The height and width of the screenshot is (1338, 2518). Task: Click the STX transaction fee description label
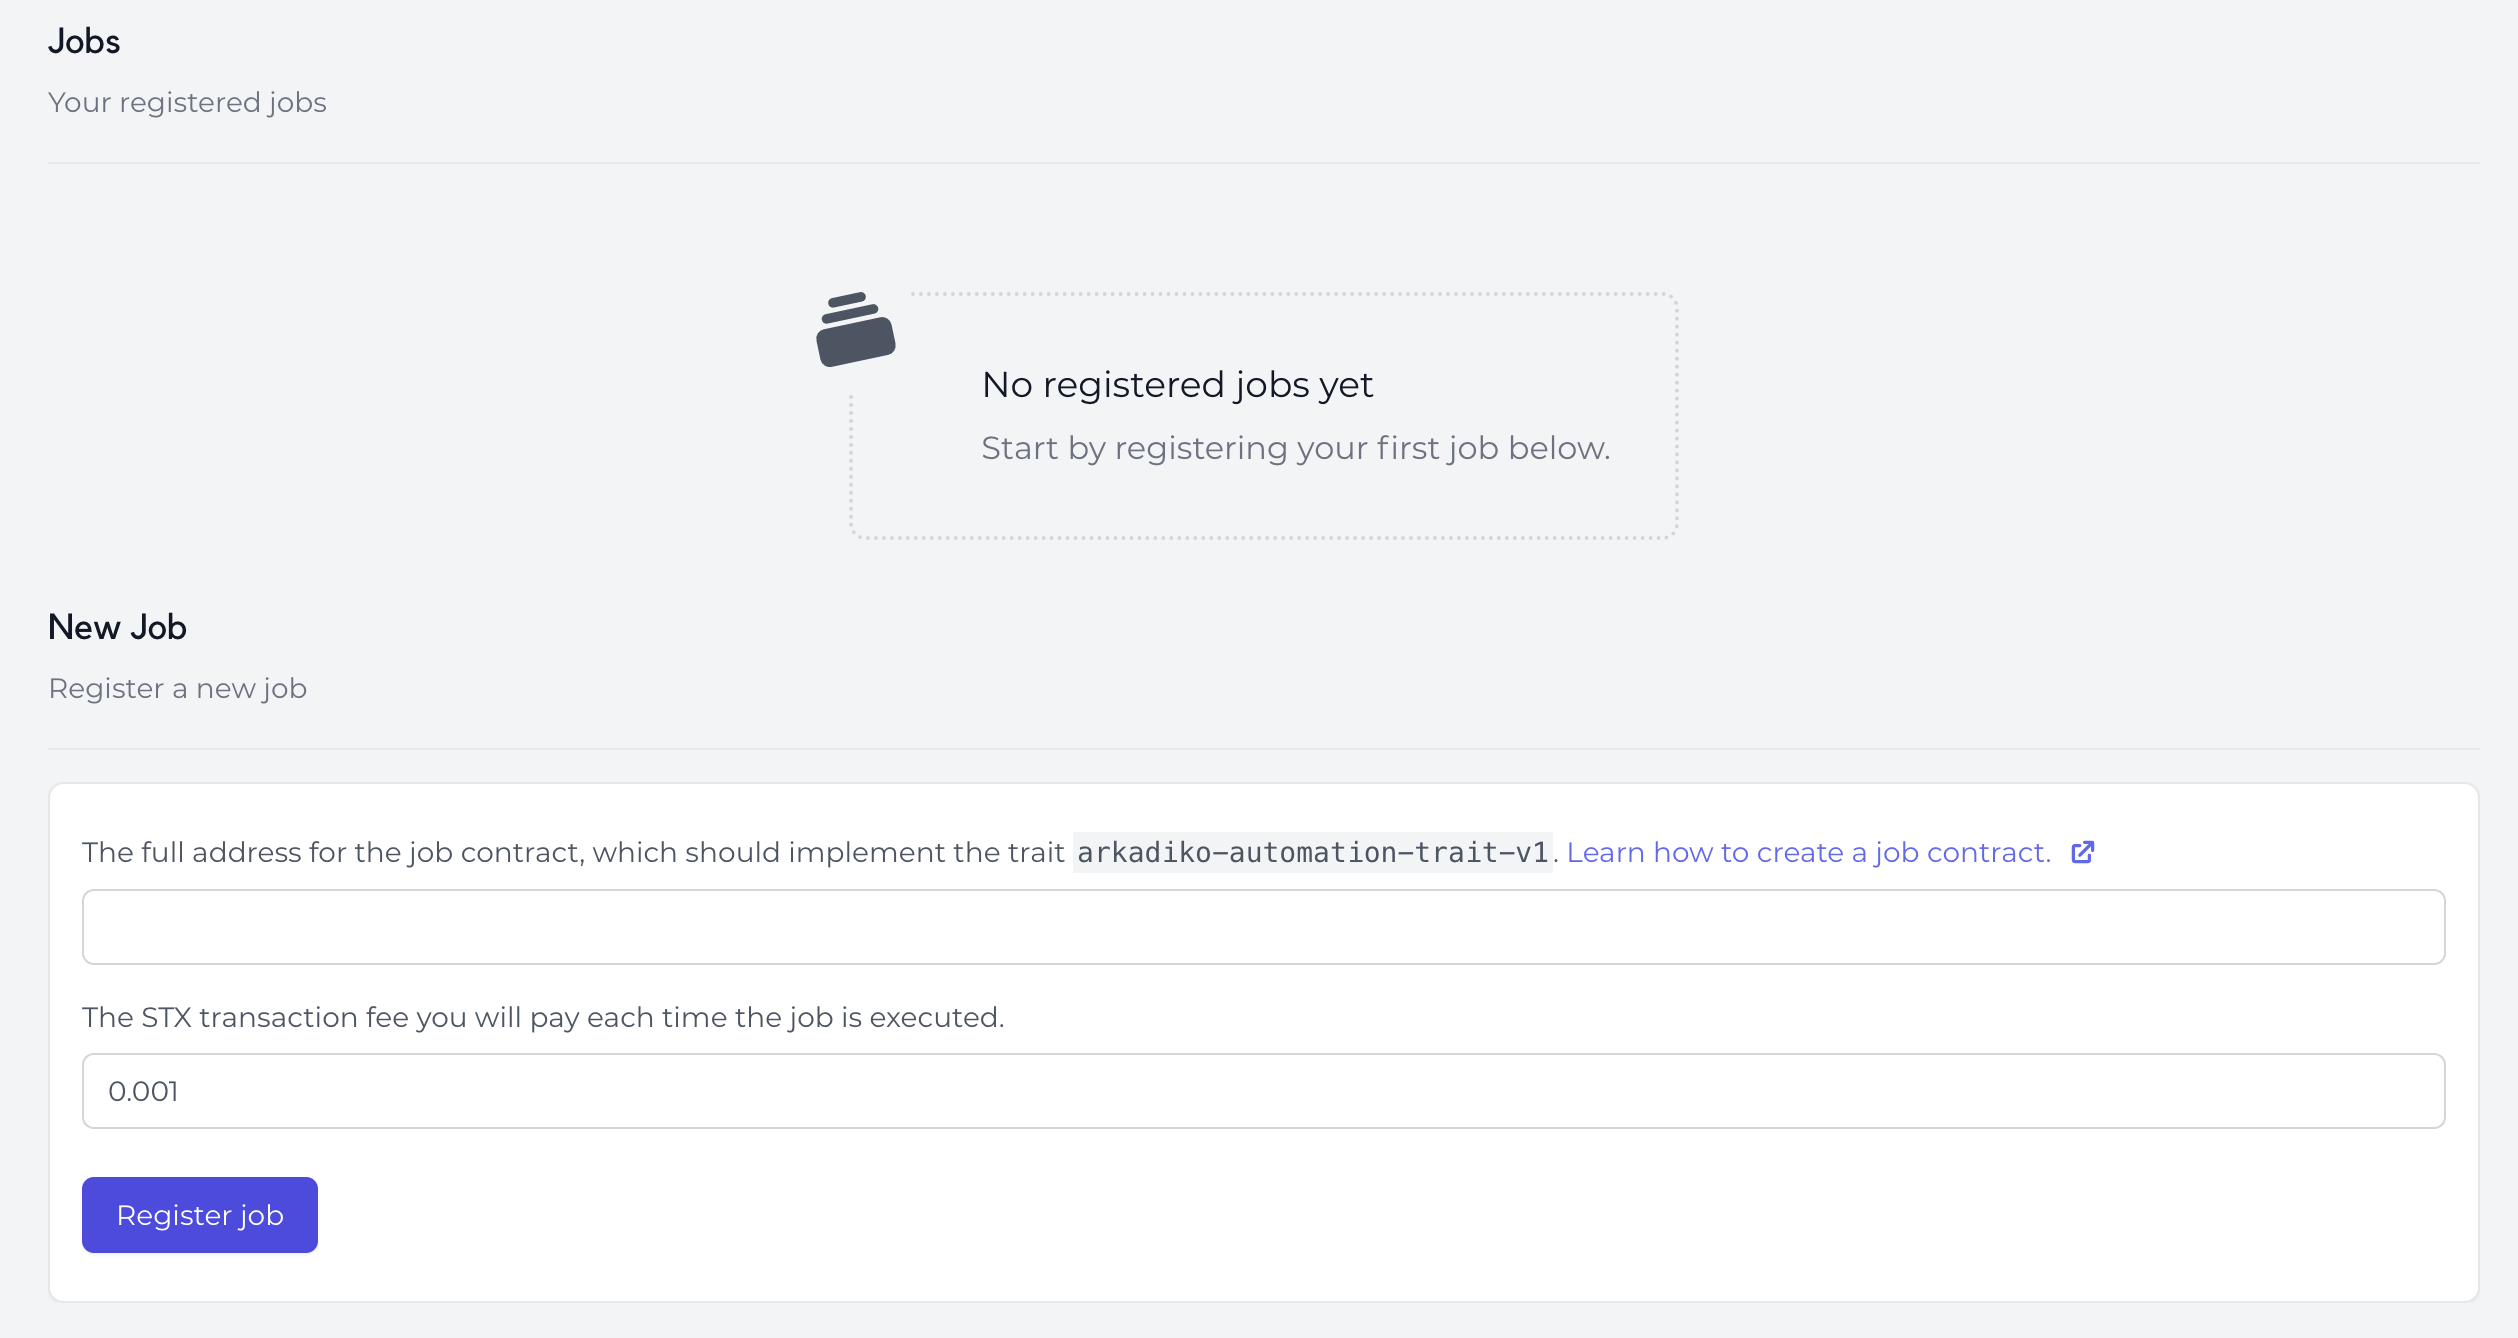543,1017
